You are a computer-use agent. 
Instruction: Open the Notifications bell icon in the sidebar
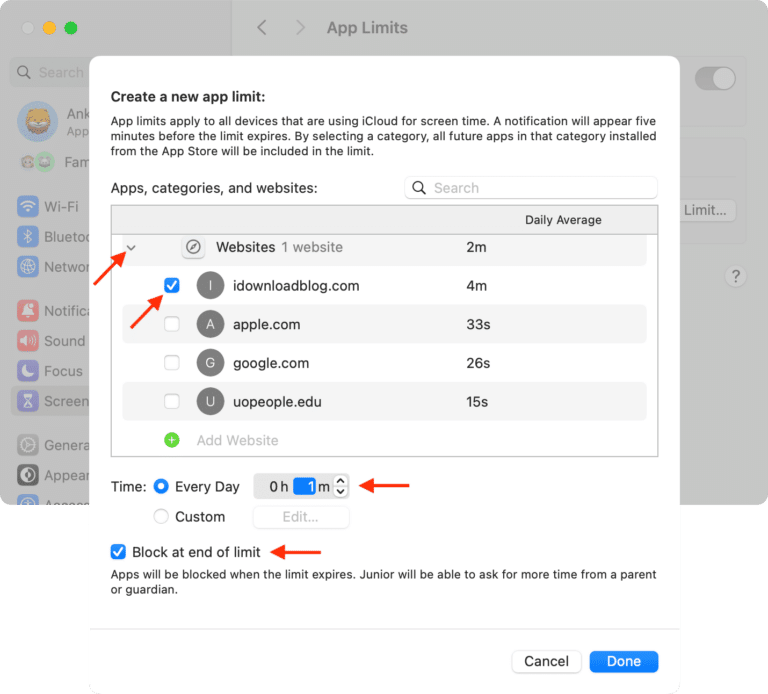coord(28,311)
